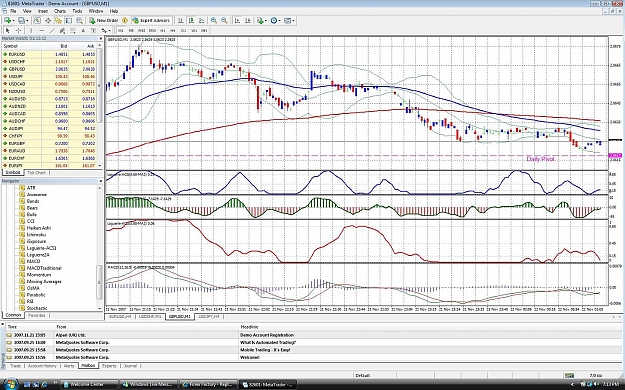Toggle the Navigator panel star icon

click(x=58, y=20)
